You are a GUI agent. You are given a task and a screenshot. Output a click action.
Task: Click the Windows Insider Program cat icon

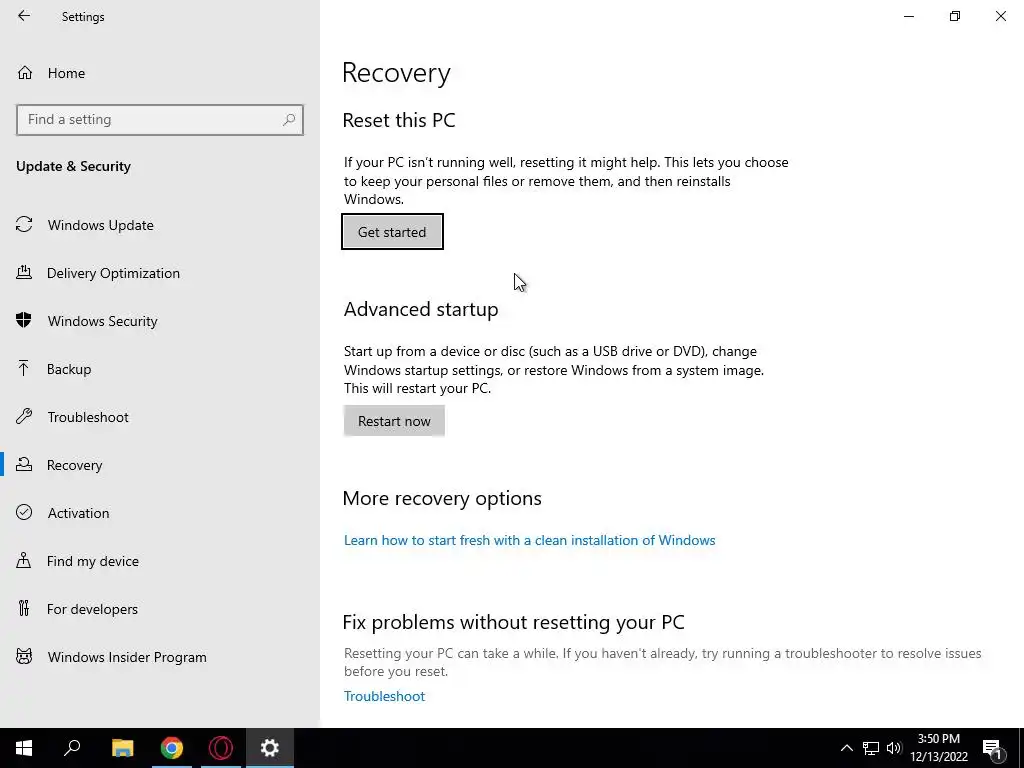[24, 656]
